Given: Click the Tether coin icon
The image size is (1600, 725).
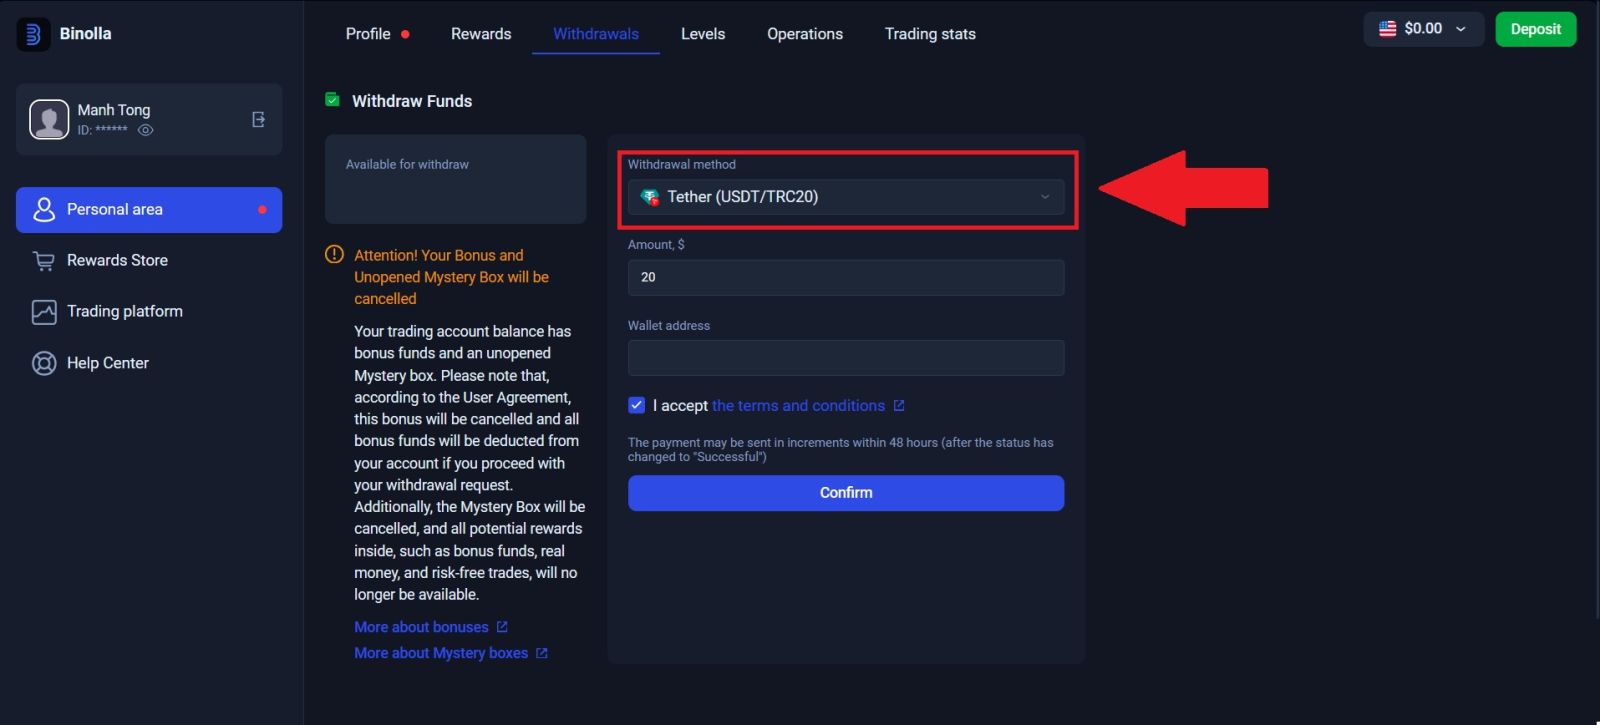Looking at the screenshot, I should (x=650, y=197).
